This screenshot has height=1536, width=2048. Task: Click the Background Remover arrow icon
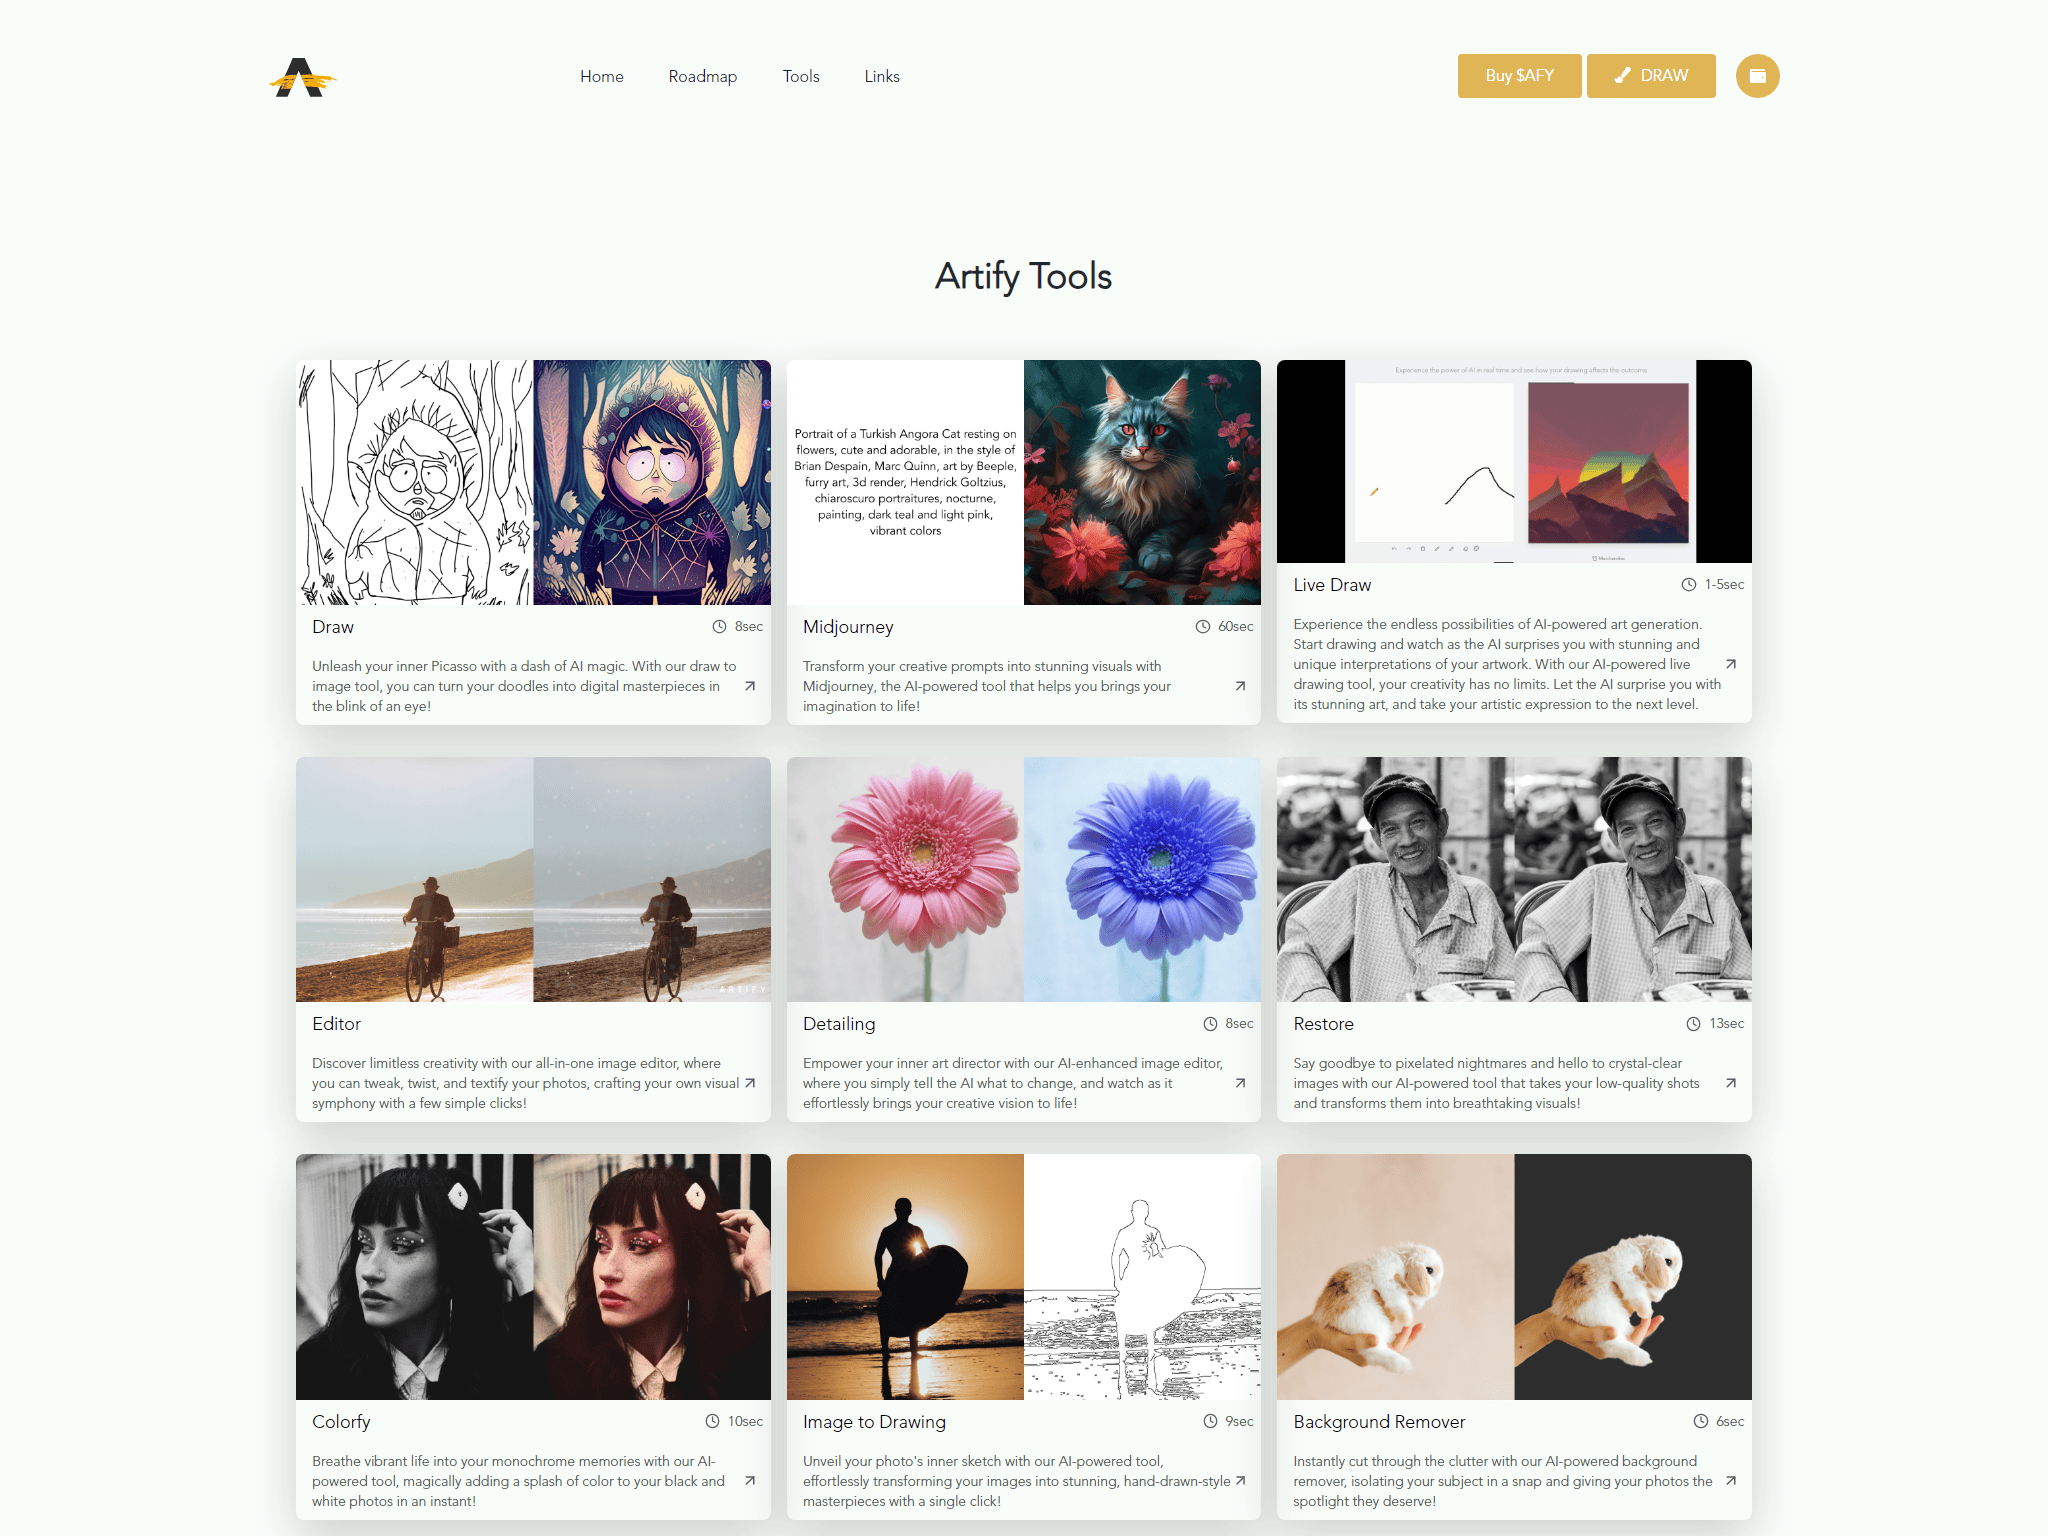(1731, 1481)
